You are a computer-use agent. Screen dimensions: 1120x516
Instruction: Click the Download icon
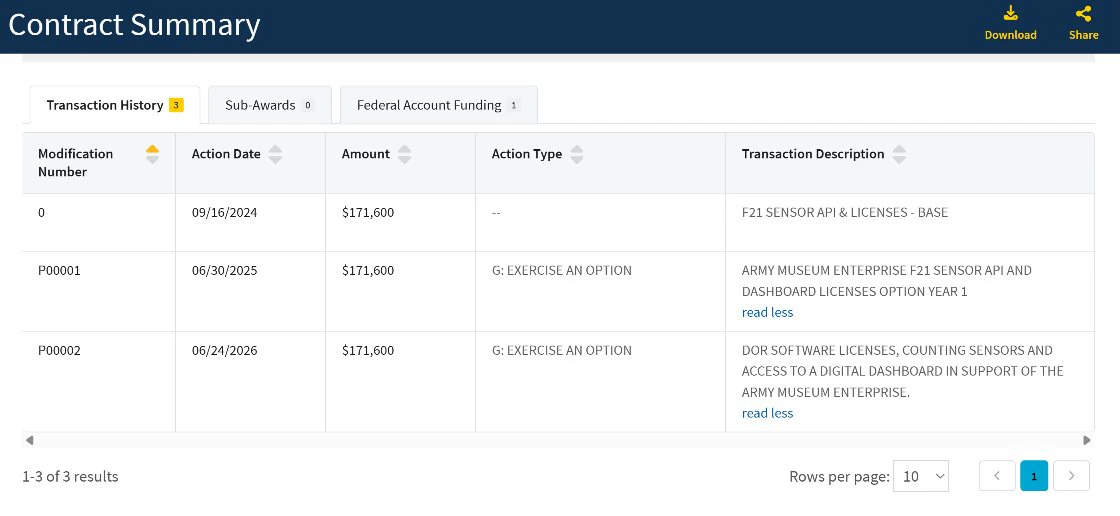pos(1010,14)
